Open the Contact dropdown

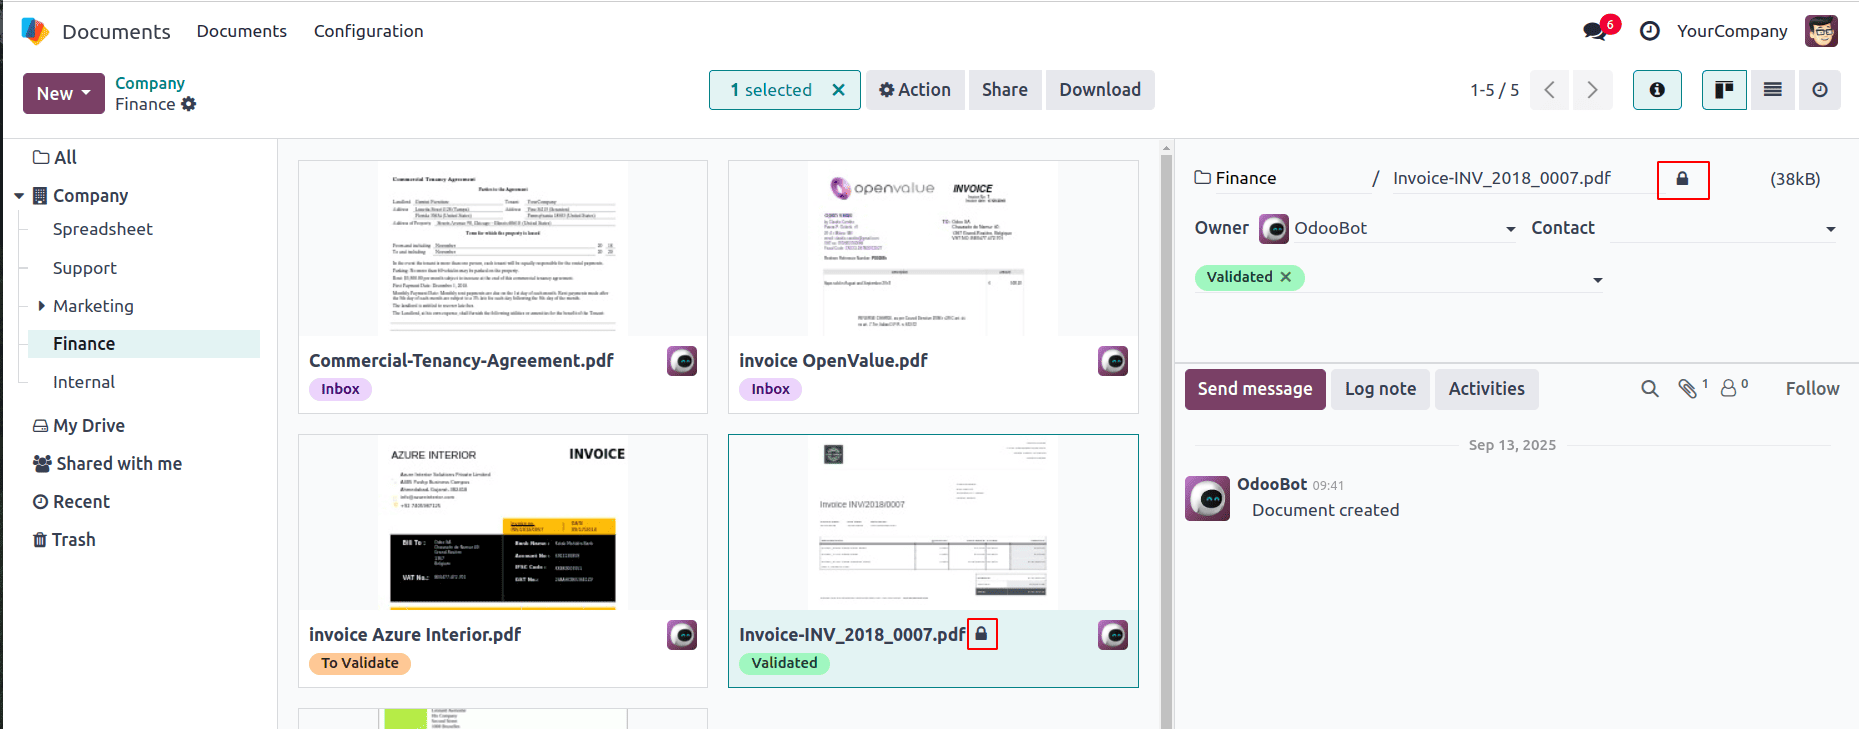pyautogui.click(x=1830, y=229)
